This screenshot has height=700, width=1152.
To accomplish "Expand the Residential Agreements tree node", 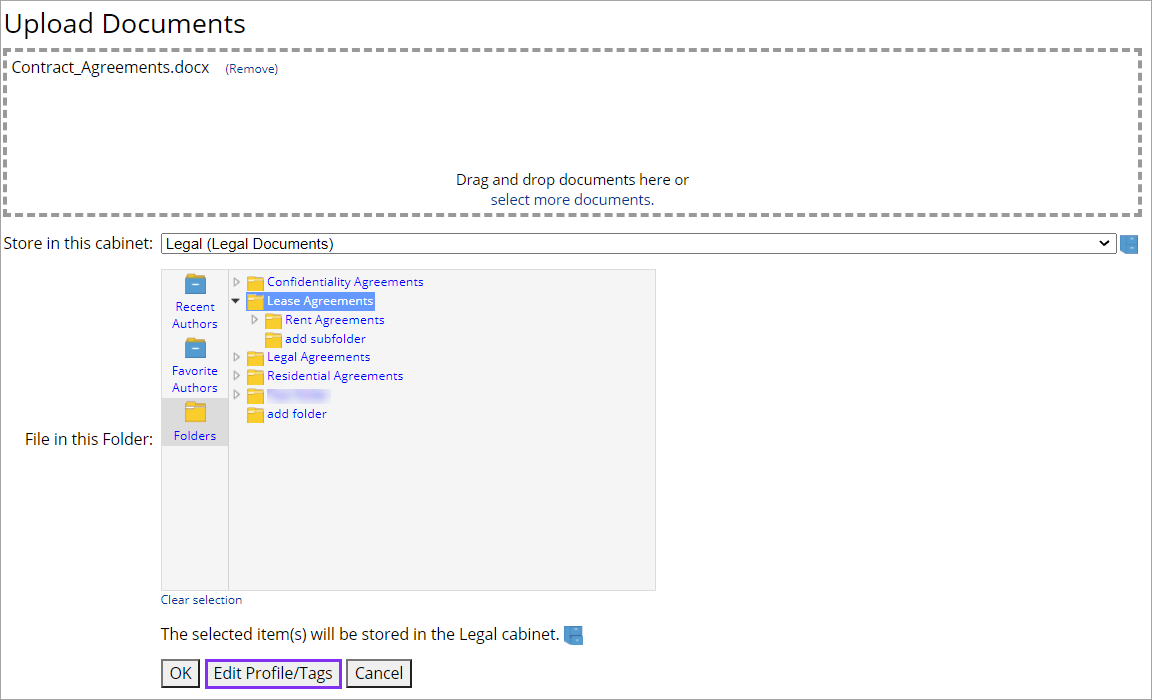I will click(236, 375).
